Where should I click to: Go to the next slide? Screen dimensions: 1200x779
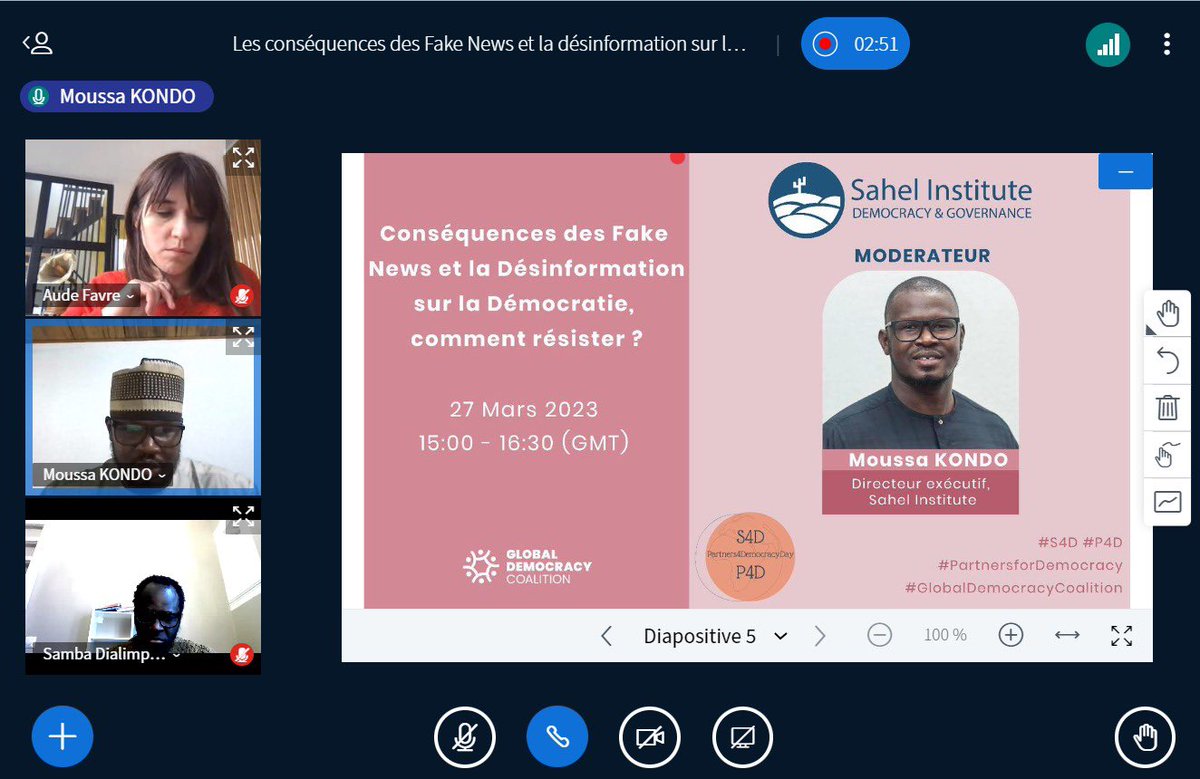click(820, 636)
